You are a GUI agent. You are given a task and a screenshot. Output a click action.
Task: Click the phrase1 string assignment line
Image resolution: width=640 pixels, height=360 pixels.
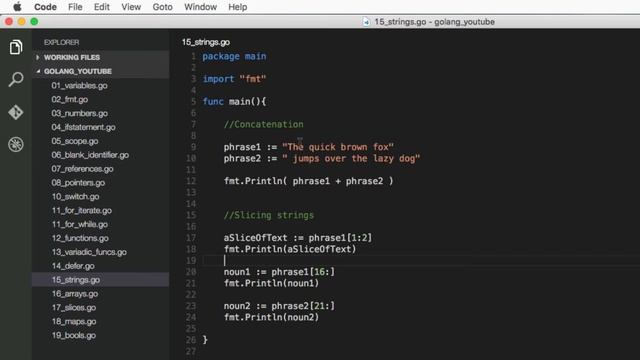click(309, 147)
